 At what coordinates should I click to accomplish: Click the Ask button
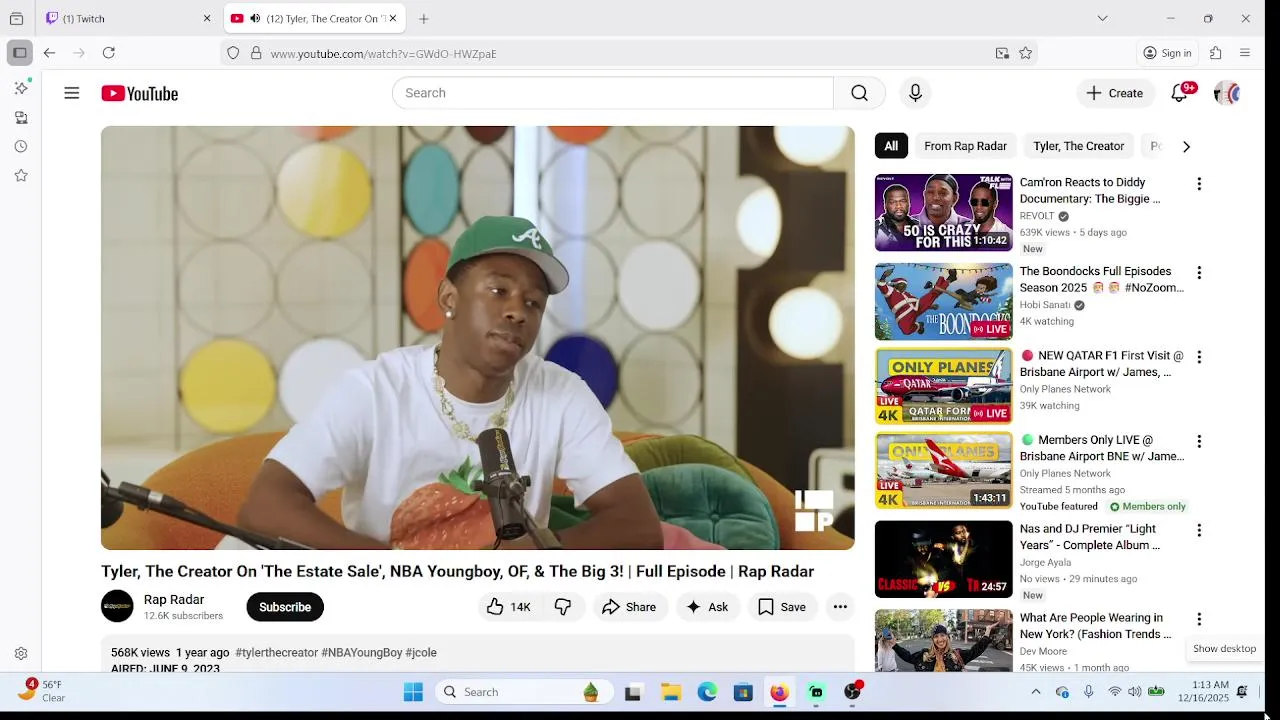(707, 607)
